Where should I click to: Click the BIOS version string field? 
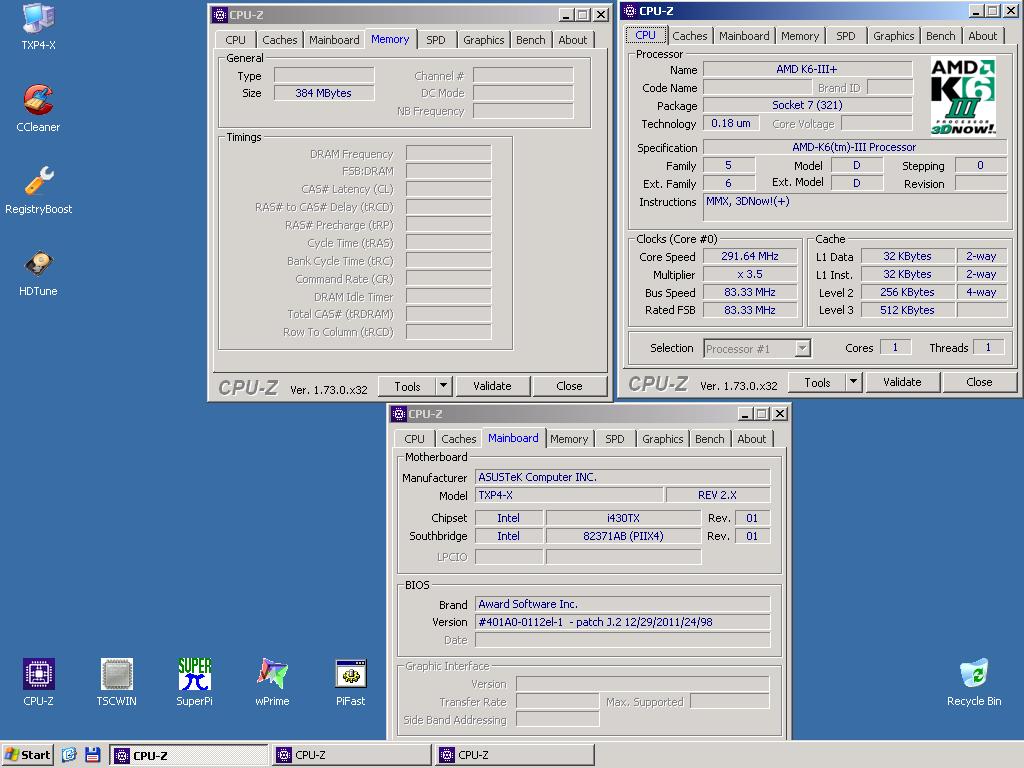click(622, 622)
